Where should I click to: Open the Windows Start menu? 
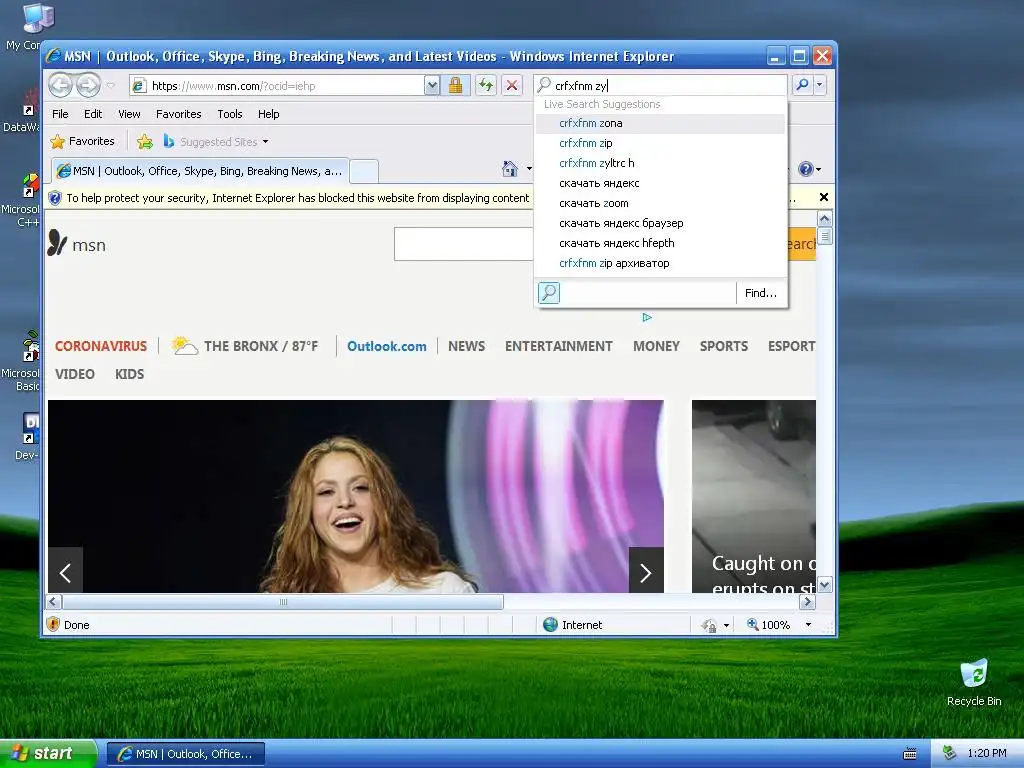click(x=48, y=753)
